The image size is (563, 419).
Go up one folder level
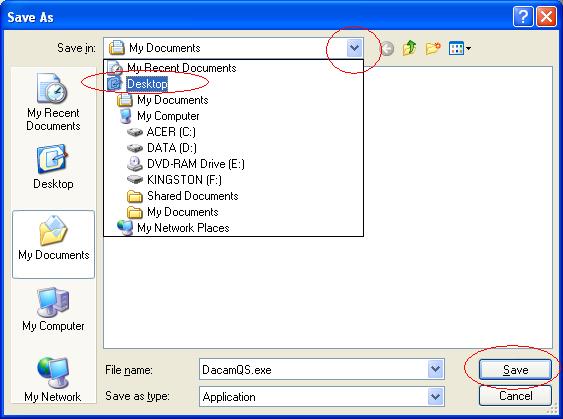tap(409, 48)
